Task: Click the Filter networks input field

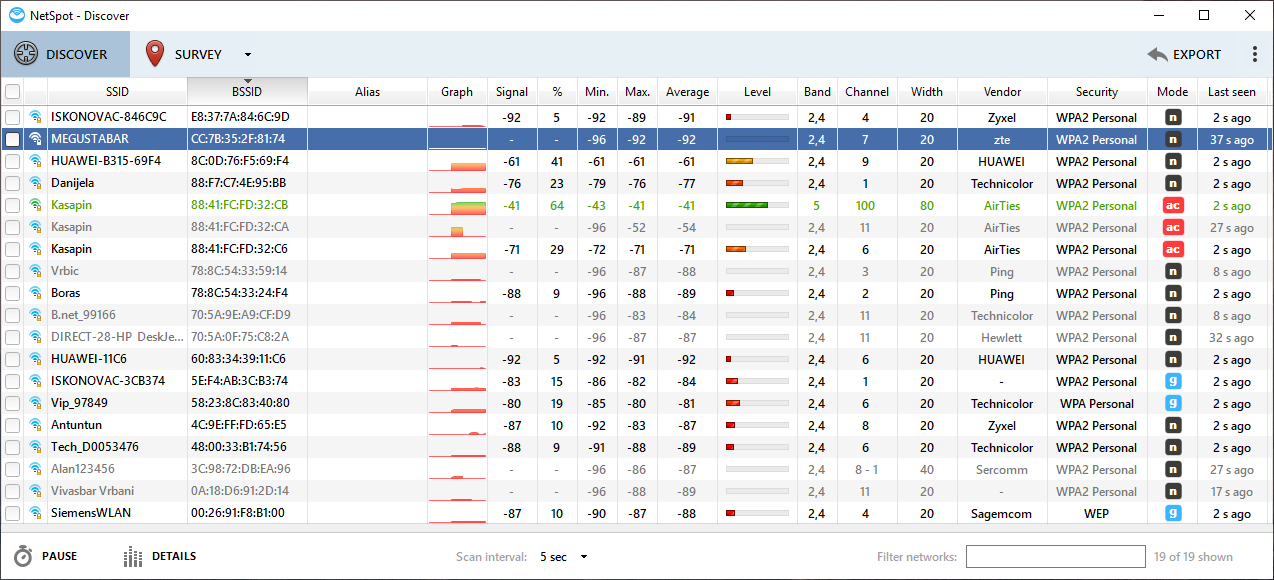Action: [x=1055, y=557]
